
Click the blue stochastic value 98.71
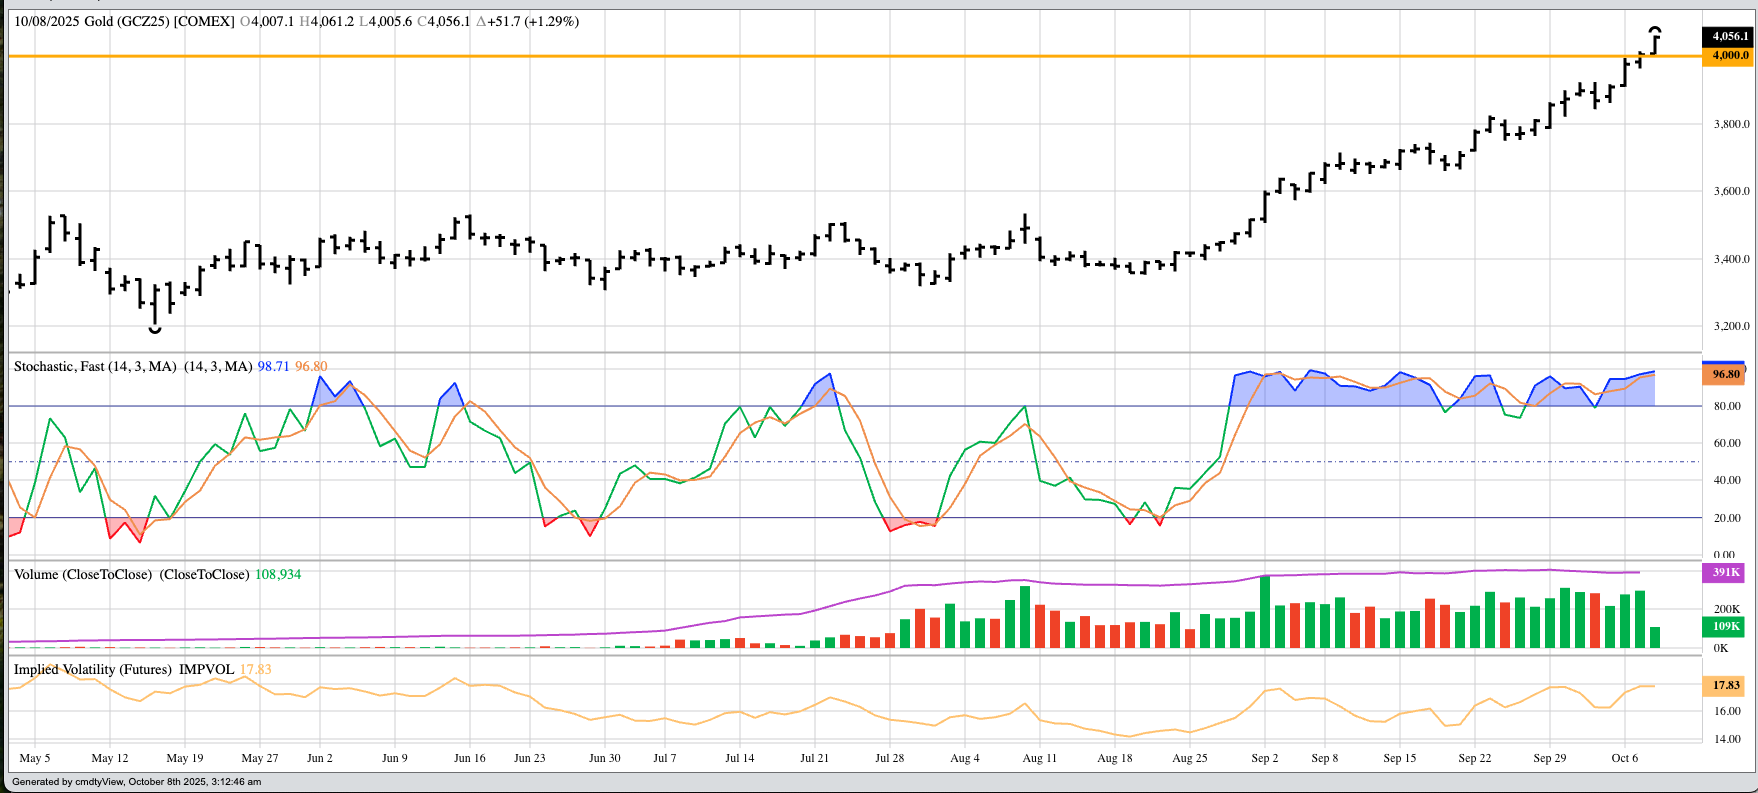[x=273, y=367]
